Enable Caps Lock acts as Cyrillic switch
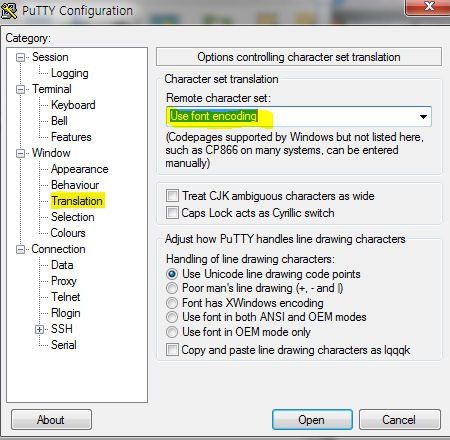This screenshot has height=440, width=450. coord(172,212)
